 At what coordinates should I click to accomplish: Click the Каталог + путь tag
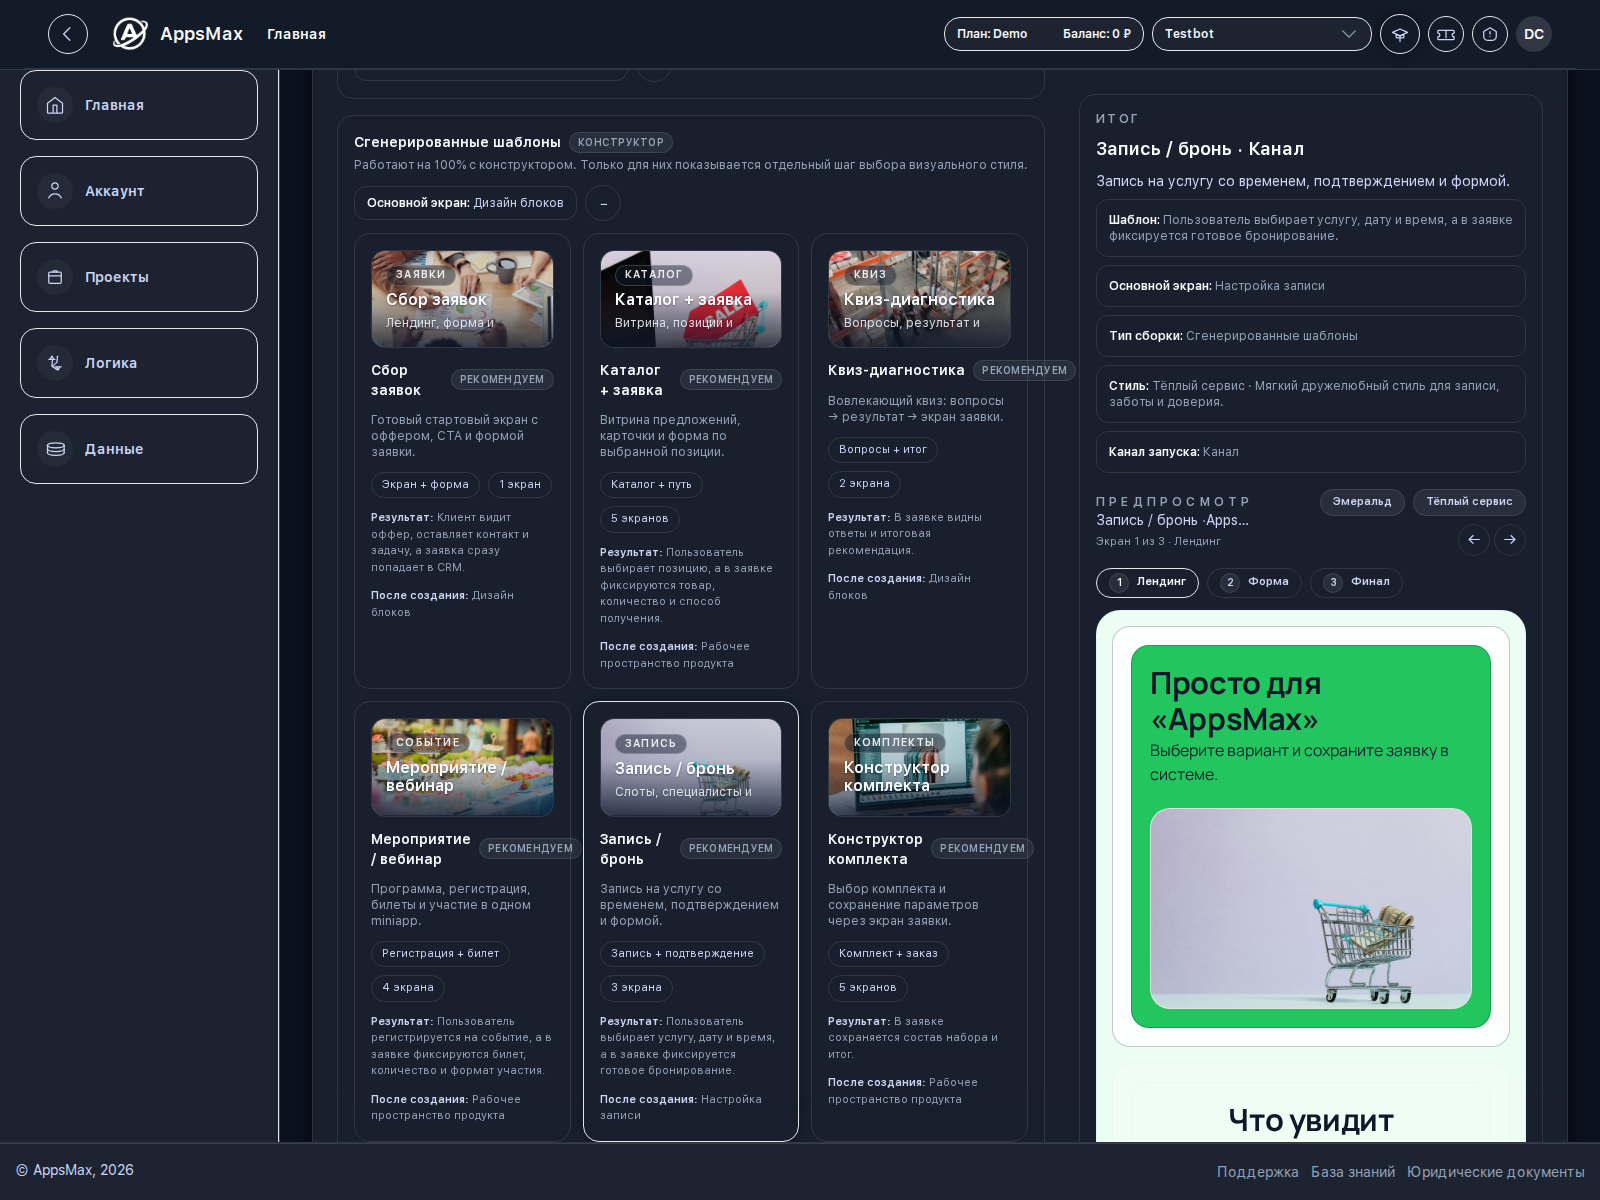(x=651, y=485)
